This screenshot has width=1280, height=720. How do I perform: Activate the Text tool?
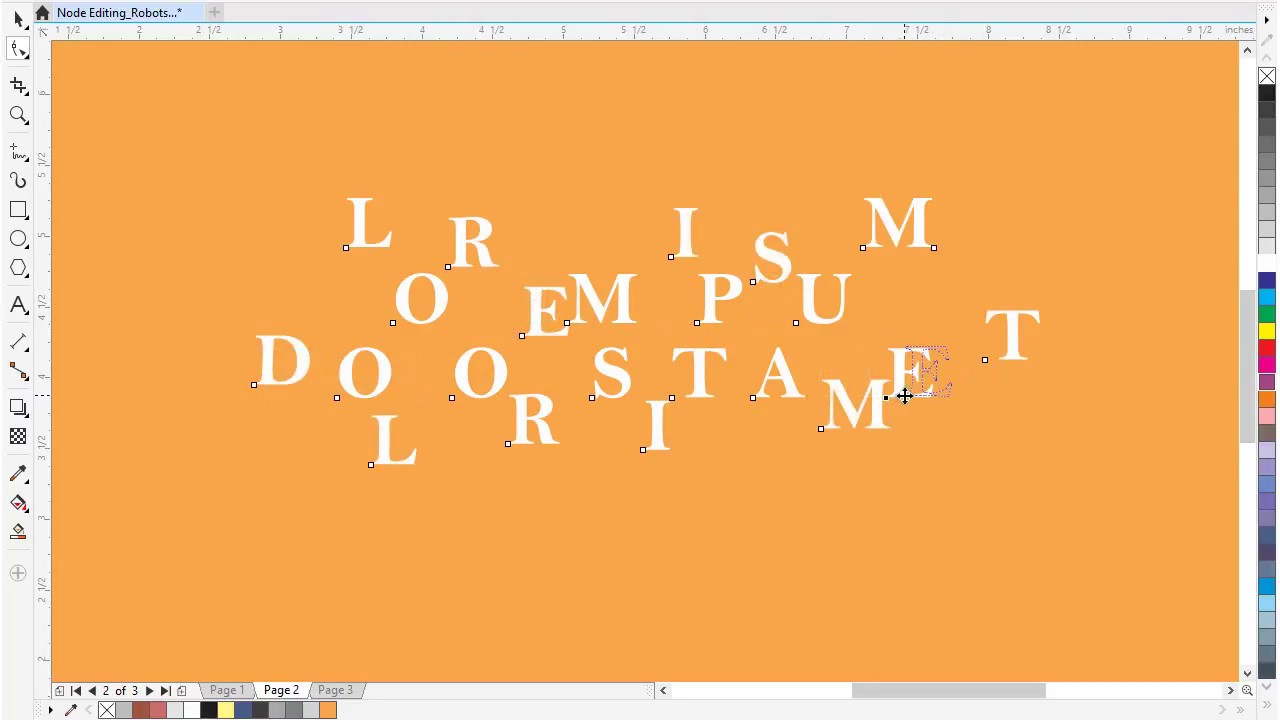18,305
